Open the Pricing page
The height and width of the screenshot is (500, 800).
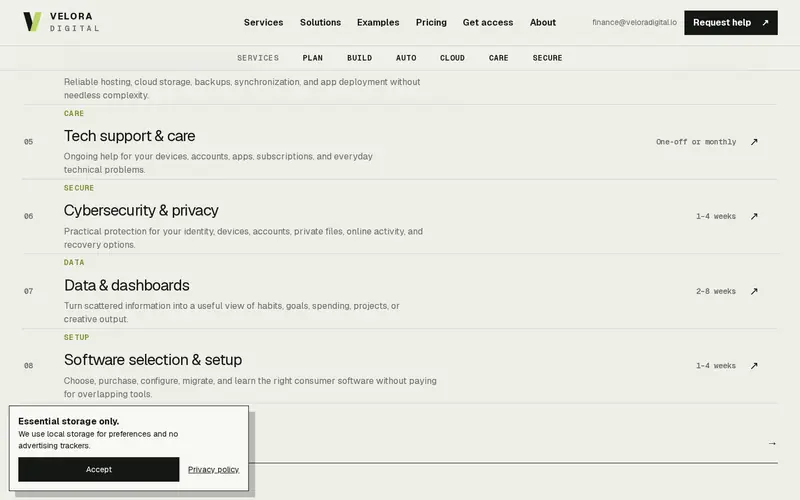coord(431,22)
